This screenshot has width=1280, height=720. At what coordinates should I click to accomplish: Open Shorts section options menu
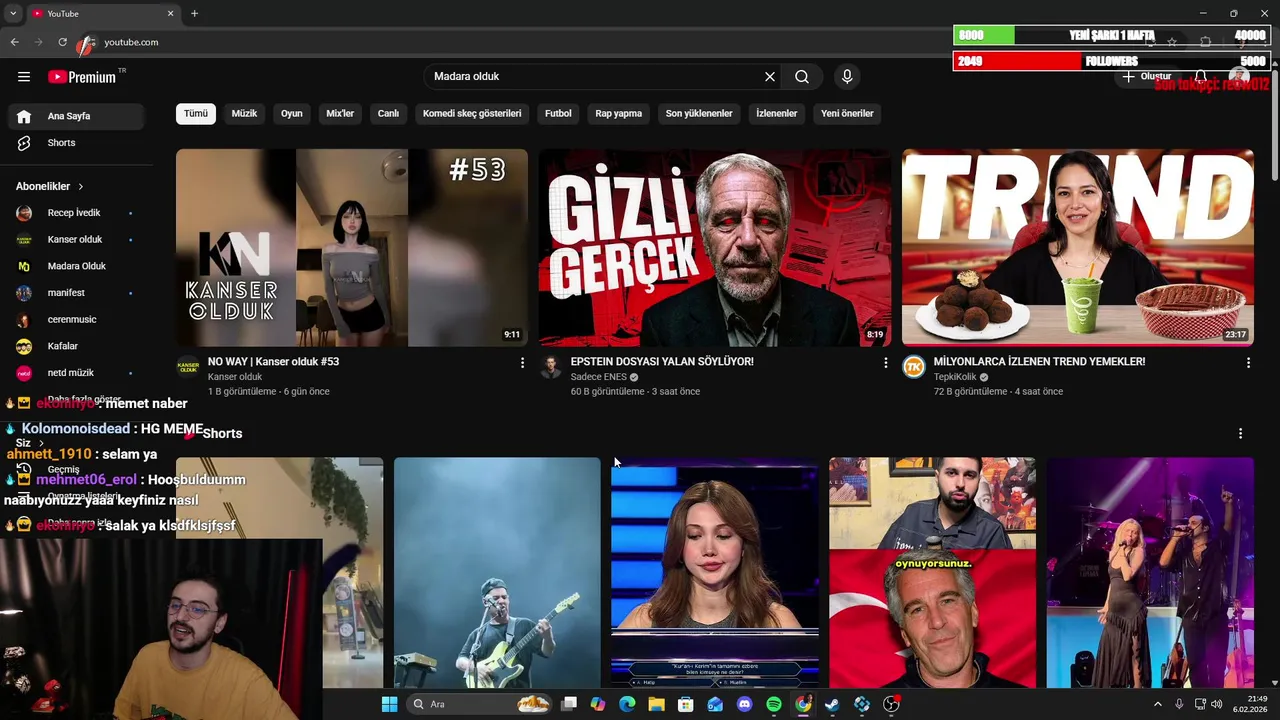(1240, 434)
